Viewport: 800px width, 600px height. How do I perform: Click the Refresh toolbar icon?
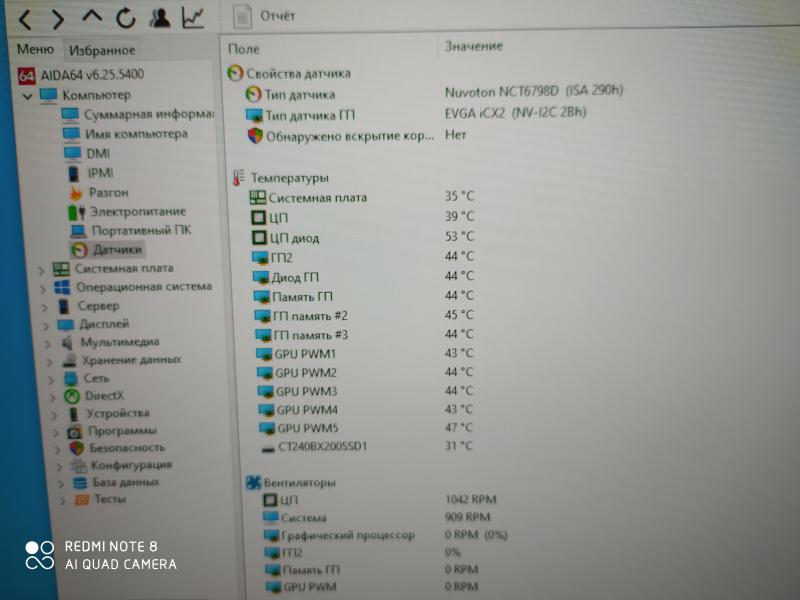click(126, 18)
